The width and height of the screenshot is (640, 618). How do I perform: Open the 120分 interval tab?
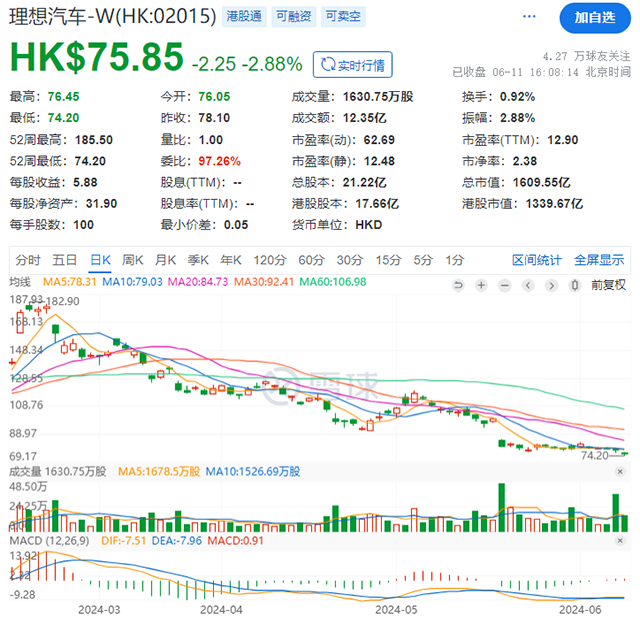point(270,260)
